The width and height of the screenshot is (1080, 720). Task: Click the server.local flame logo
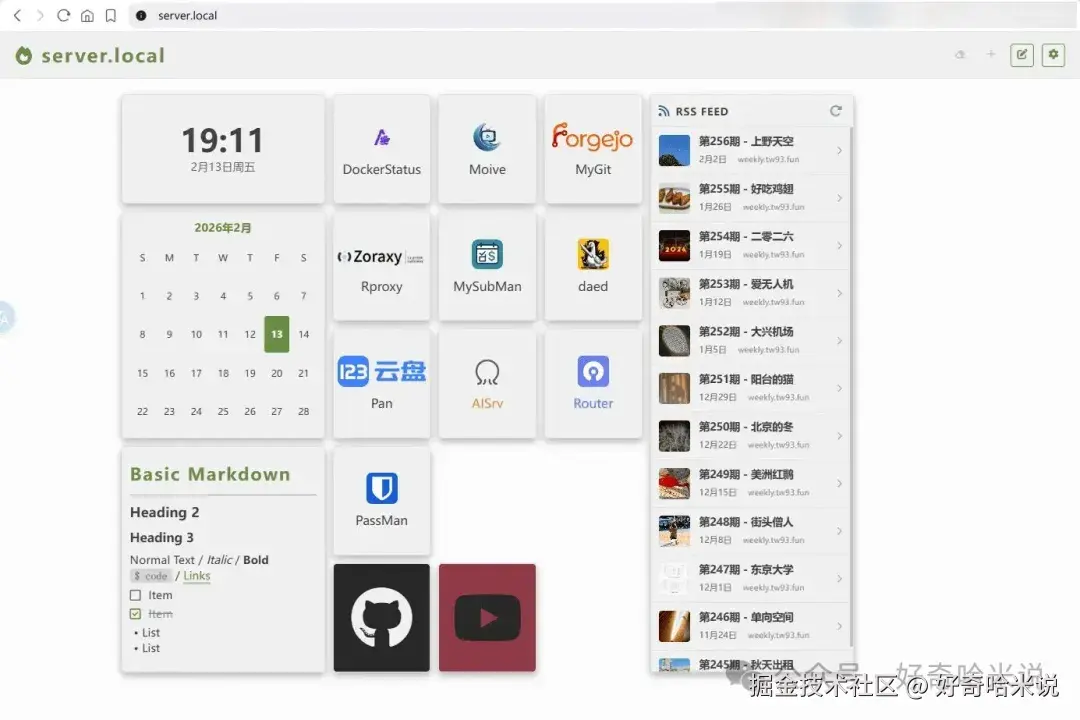pyautogui.click(x=24, y=55)
